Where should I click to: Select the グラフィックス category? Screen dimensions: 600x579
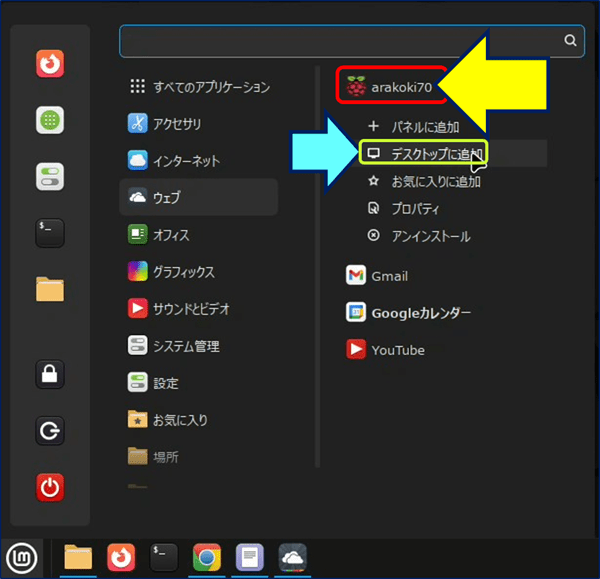(x=199, y=272)
